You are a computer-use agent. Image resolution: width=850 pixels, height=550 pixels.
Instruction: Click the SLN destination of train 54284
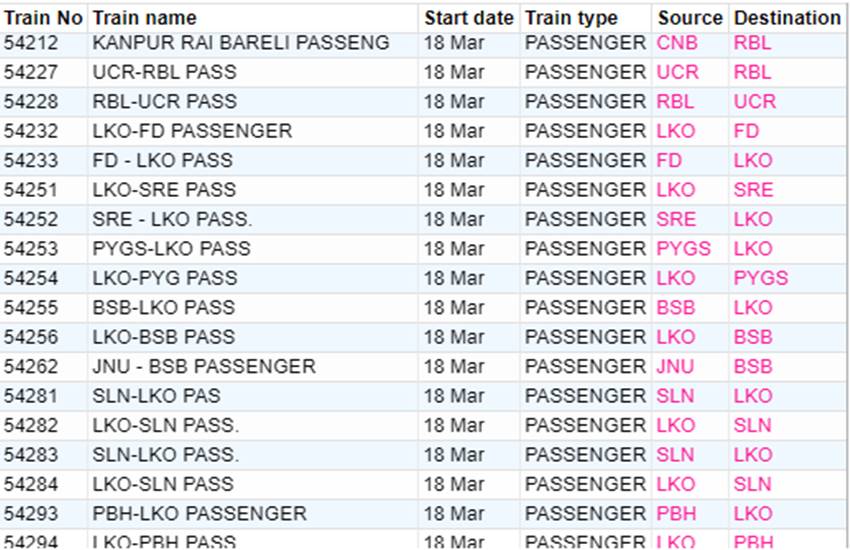752,484
